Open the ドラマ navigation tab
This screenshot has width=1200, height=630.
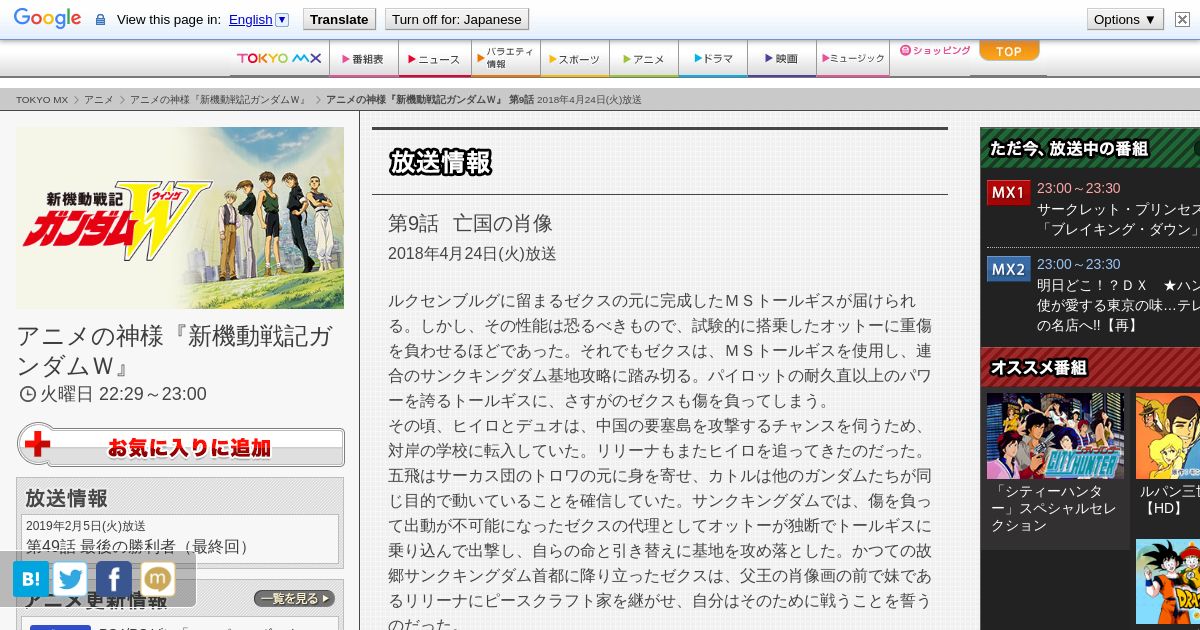click(x=714, y=59)
